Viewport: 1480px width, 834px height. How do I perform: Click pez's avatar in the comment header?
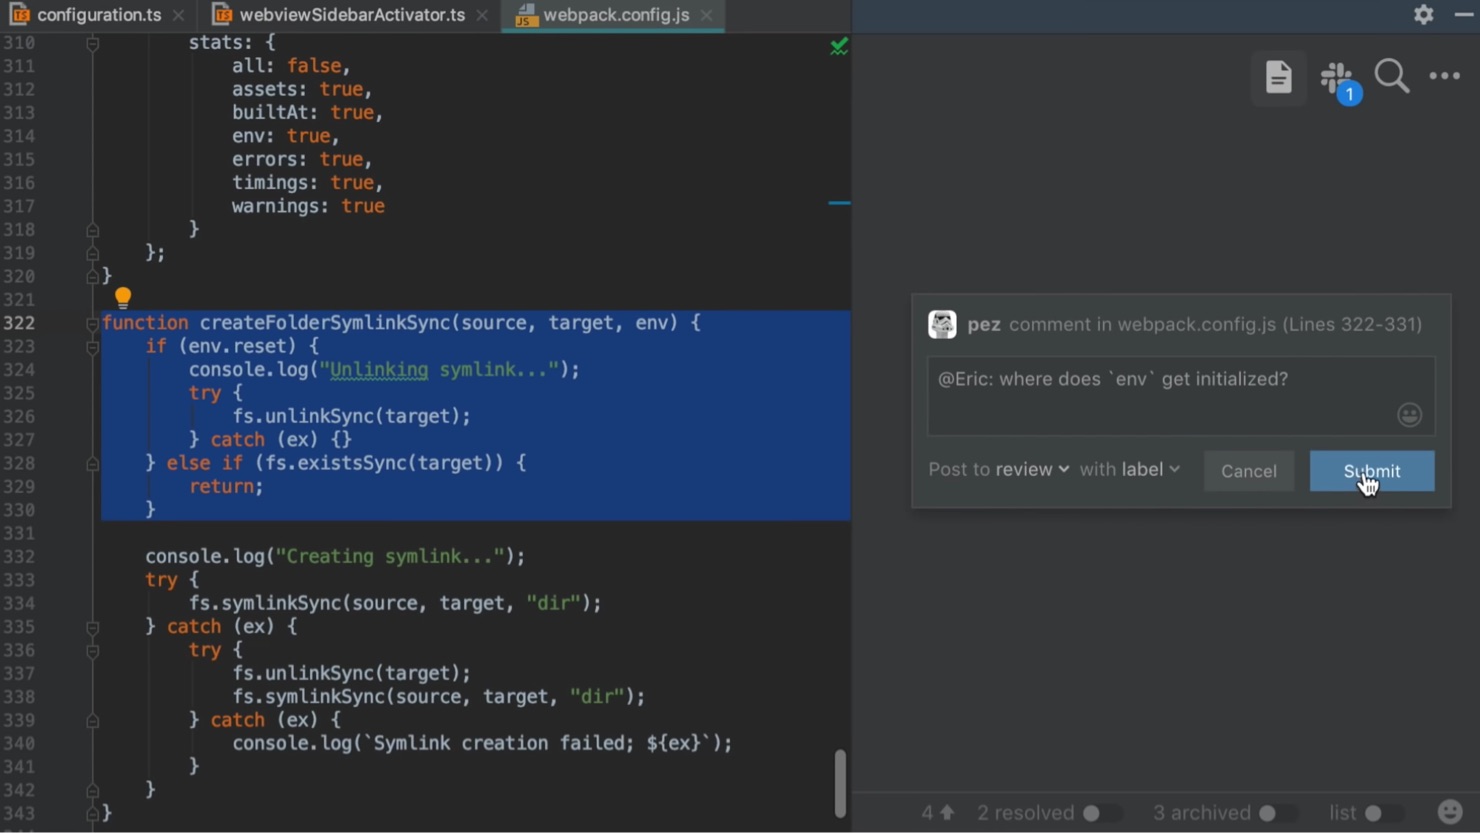pos(942,324)
